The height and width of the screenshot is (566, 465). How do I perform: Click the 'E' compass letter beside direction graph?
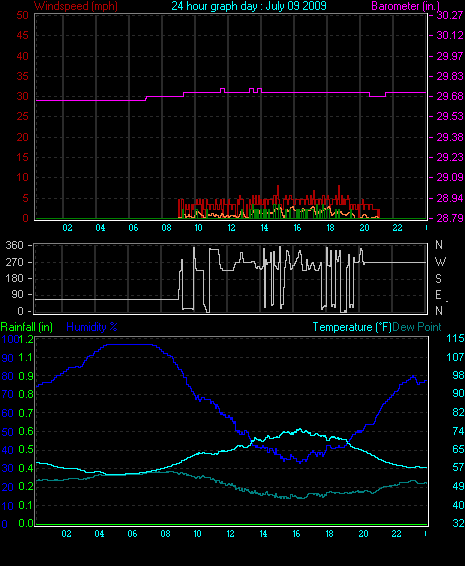[438, 295]
